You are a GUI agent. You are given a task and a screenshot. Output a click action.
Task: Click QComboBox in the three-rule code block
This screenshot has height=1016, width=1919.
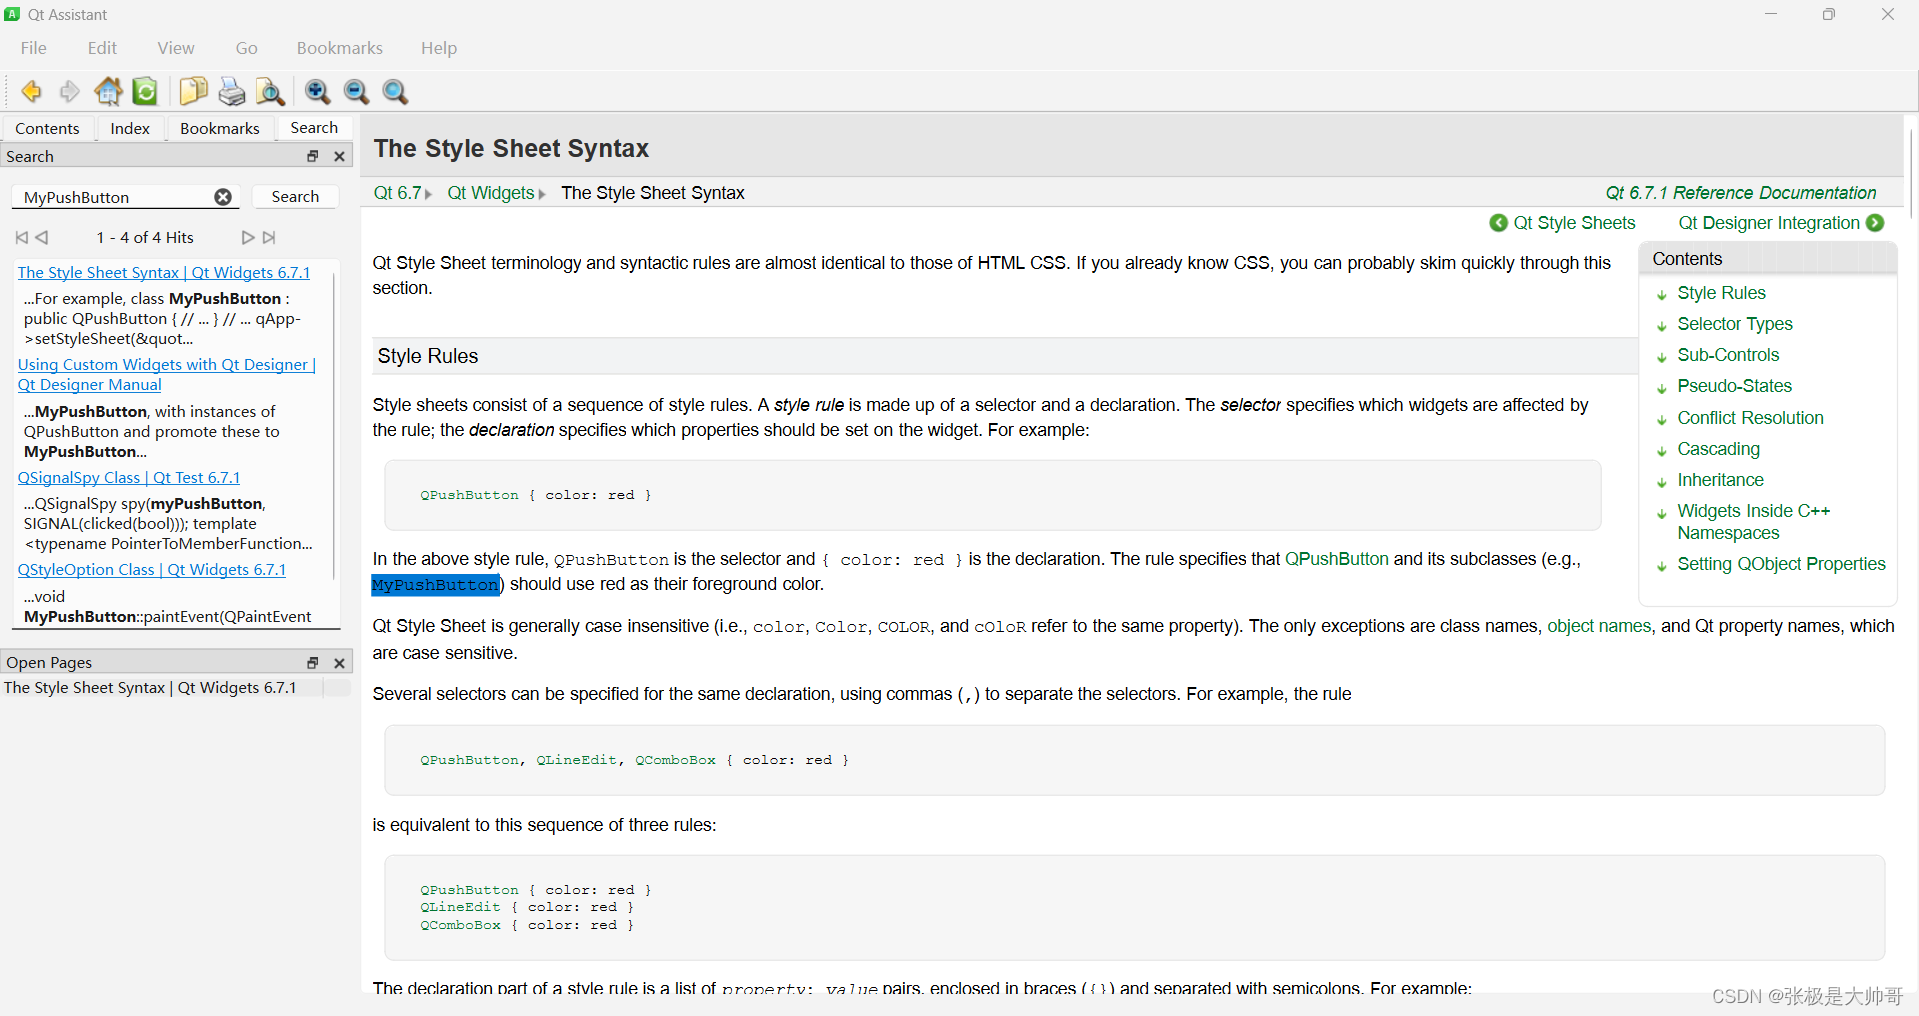point(460,925)
